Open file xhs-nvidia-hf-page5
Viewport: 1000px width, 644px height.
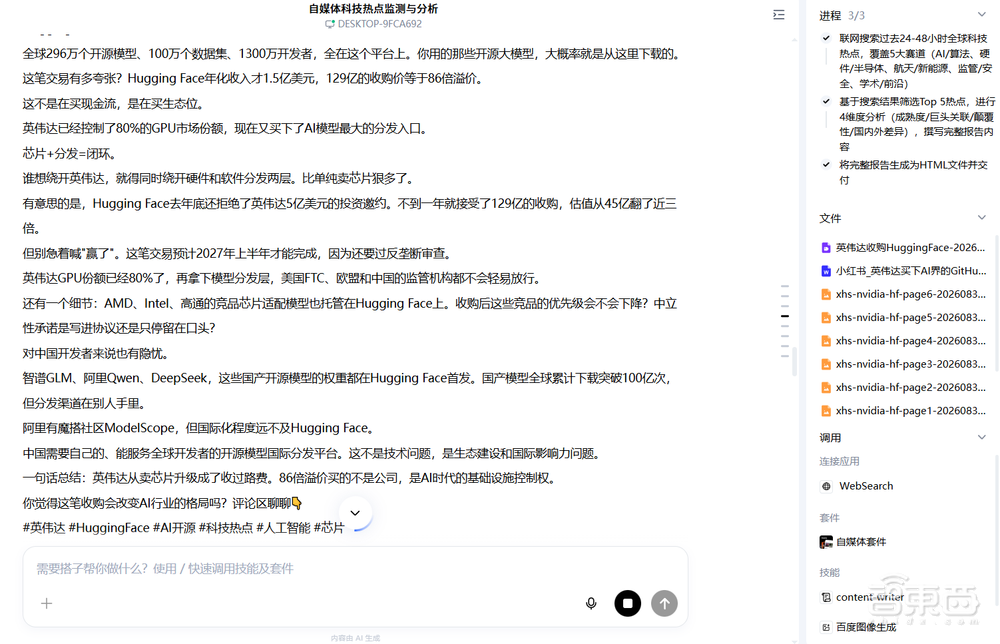coord(903,318)
